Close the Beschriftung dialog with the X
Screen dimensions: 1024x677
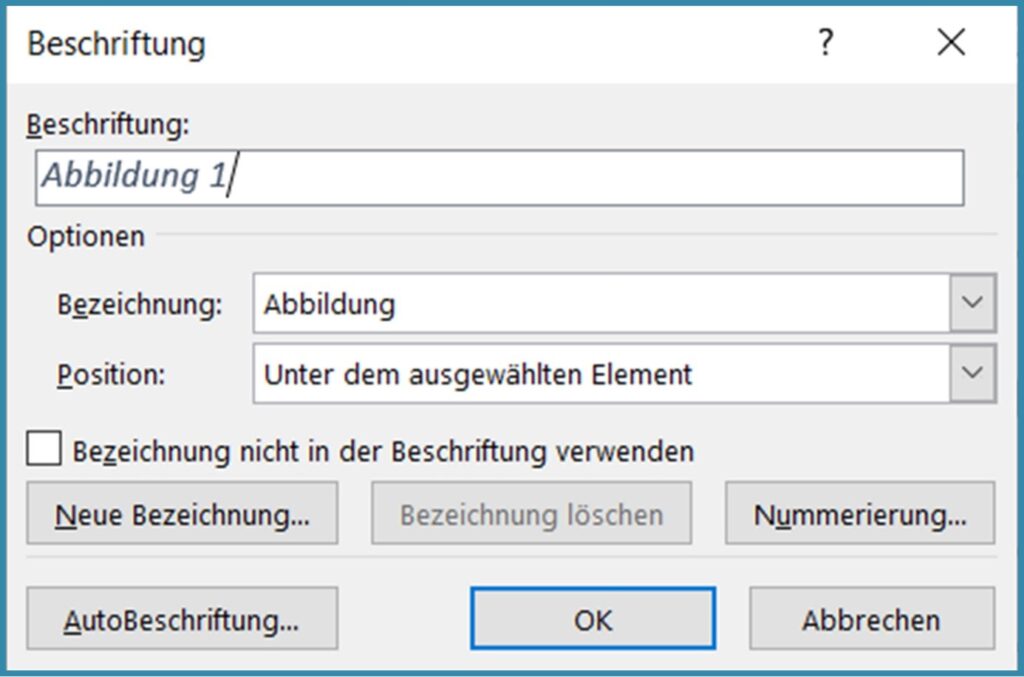tap(950, 43)
